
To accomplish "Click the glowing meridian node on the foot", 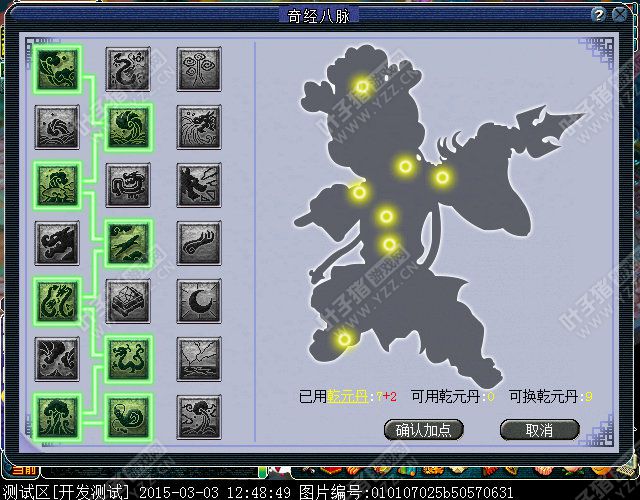I will (x=344, y=340).
